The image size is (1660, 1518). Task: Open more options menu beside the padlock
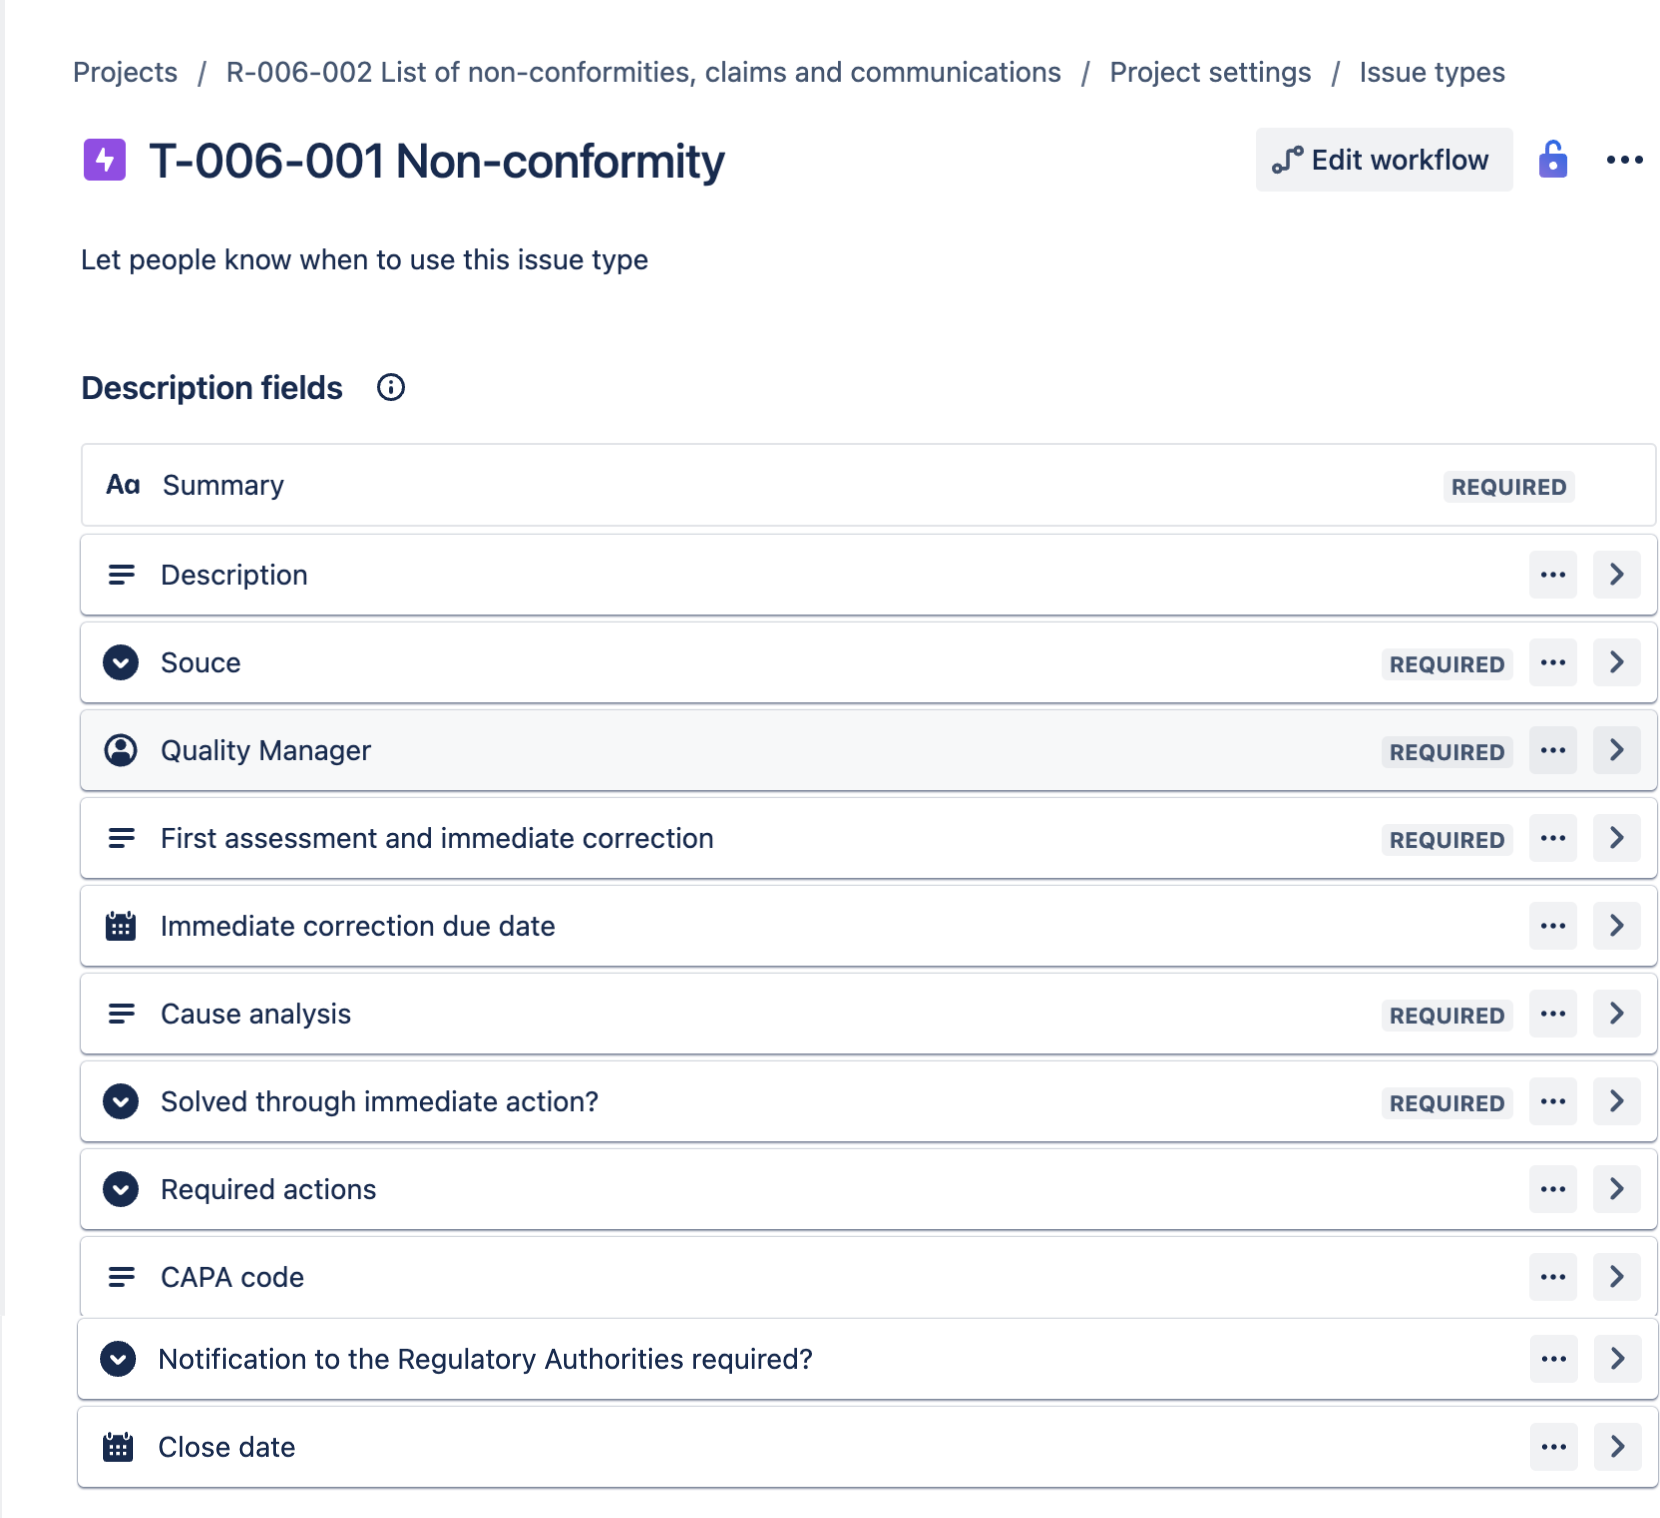(1624, 160)
